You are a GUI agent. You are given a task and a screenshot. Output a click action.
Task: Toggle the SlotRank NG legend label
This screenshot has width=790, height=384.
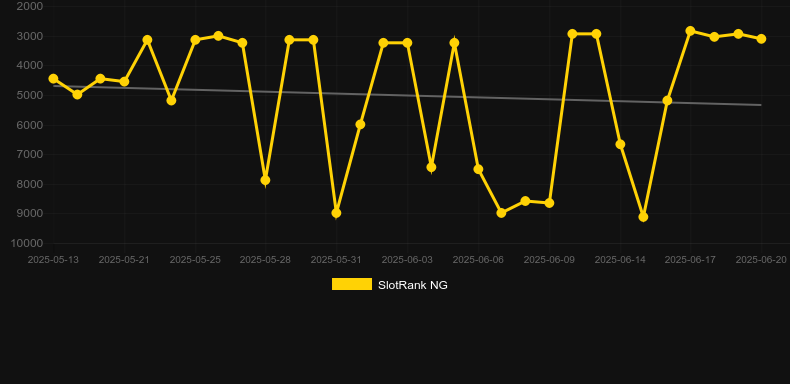coord(413,285)
